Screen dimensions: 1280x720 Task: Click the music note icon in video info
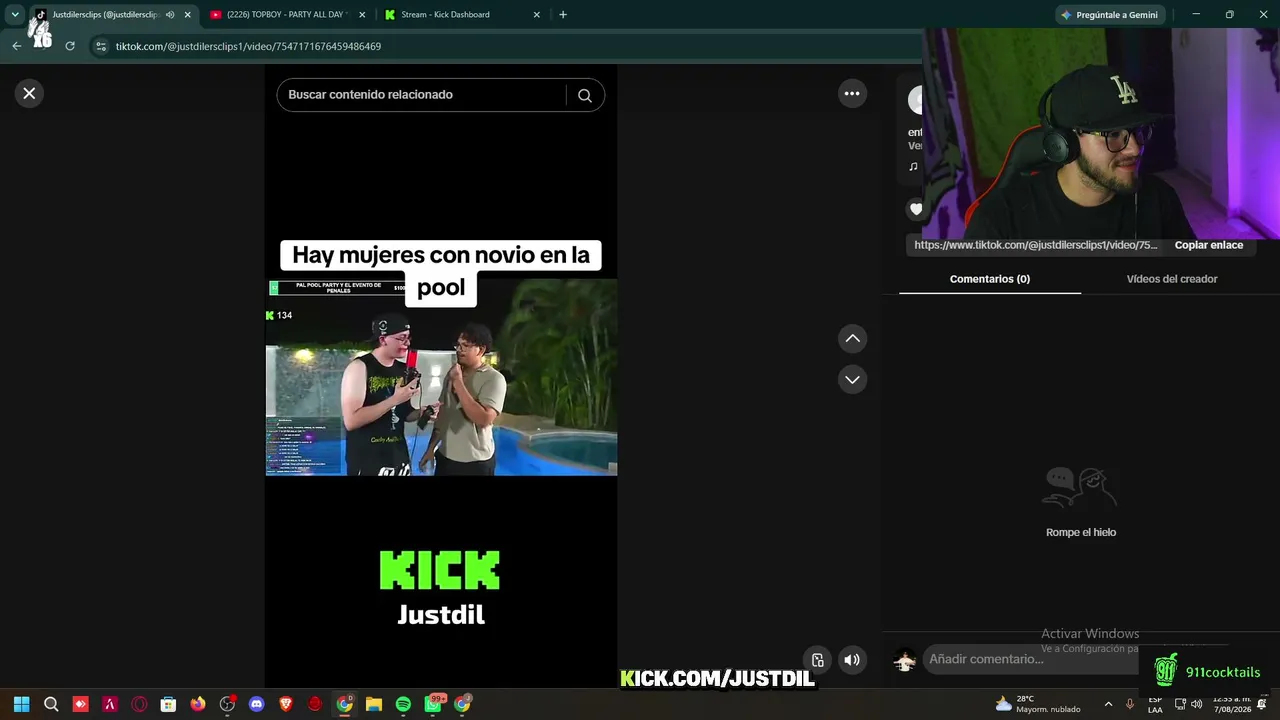(913, 167)
